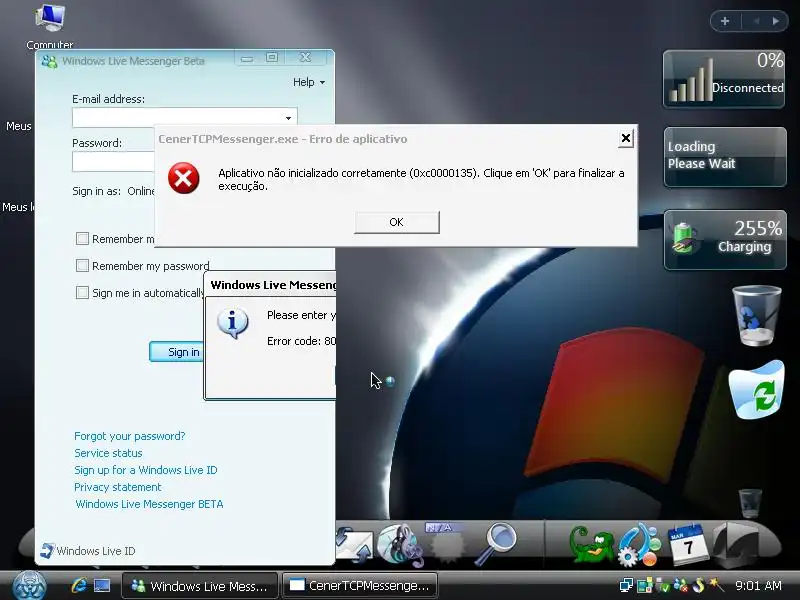Screen dimensions: 800x600
Task: Click the Messenger buddy icon in the title bar
Action: pyautogui.click(x=49, y=62)
